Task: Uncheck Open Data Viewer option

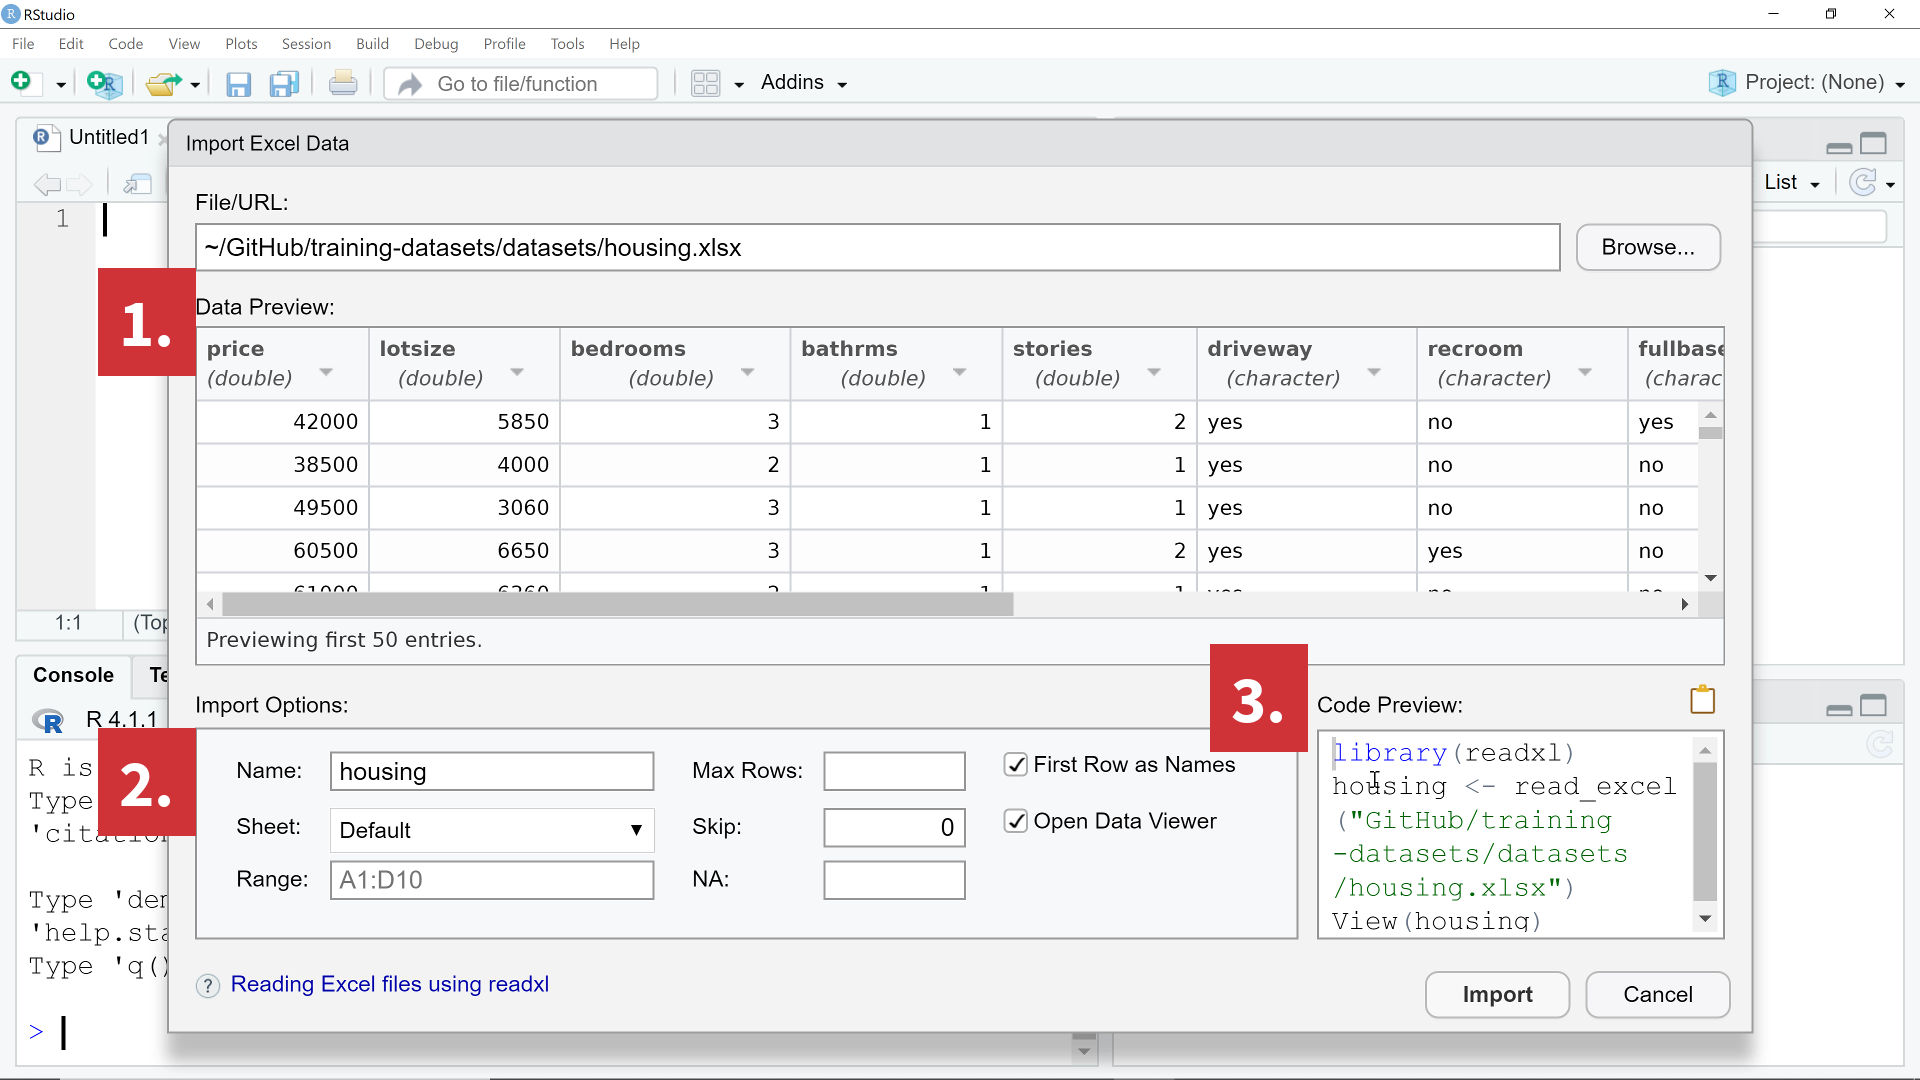Action: point(1016,821)
